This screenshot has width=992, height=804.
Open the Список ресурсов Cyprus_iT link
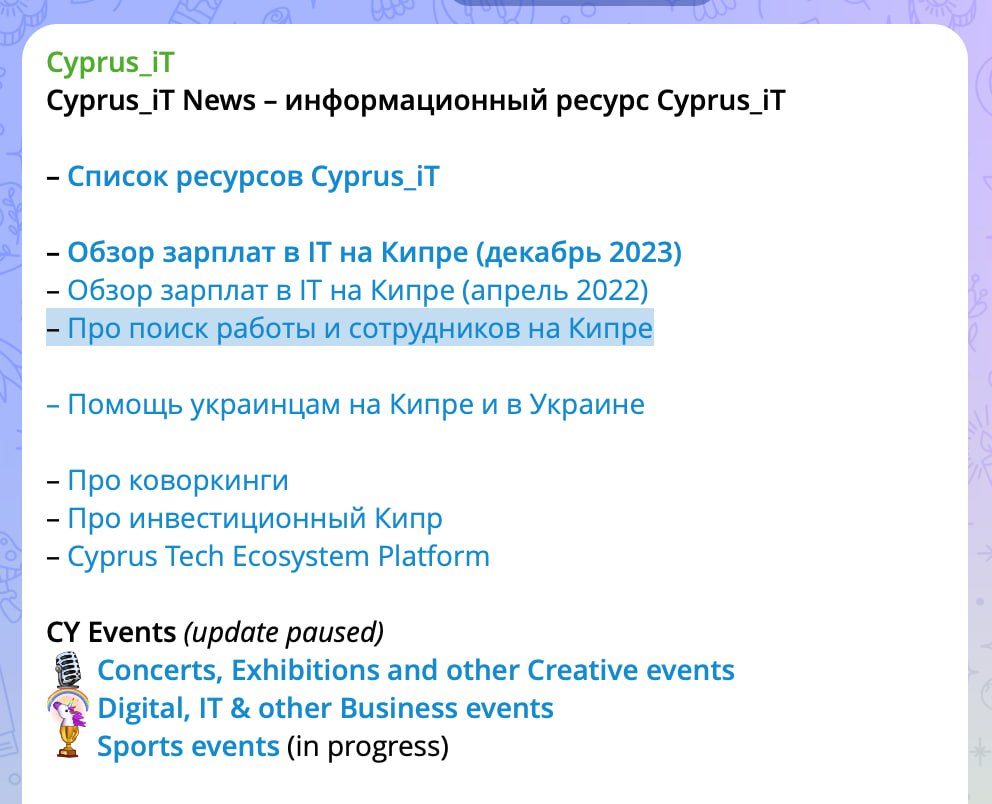[252, 177]
